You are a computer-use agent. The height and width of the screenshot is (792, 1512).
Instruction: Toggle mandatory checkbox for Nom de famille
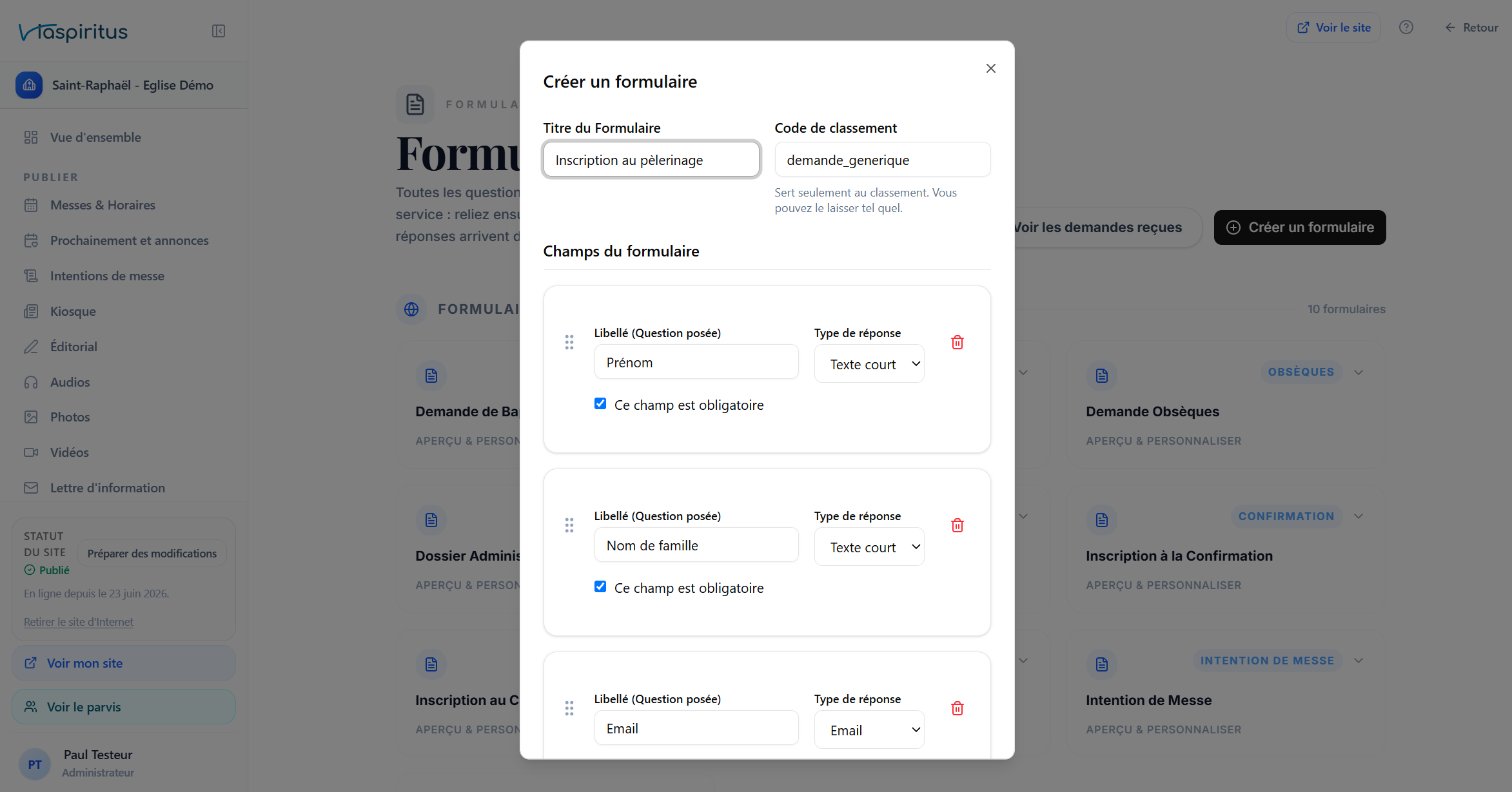point(600,587)
